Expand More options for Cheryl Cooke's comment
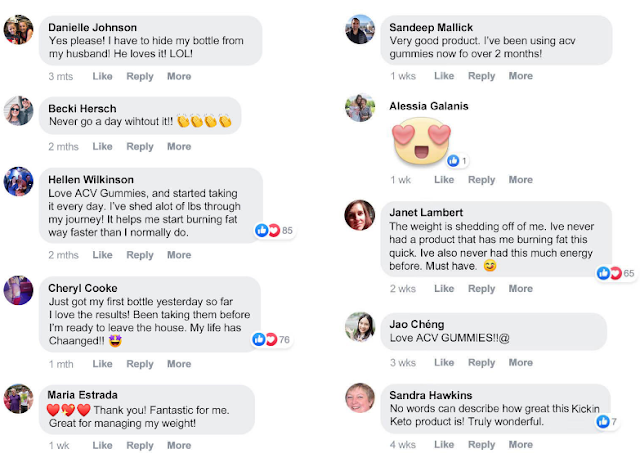This screenshot has height=458, width=640. [x=179, y=364]
